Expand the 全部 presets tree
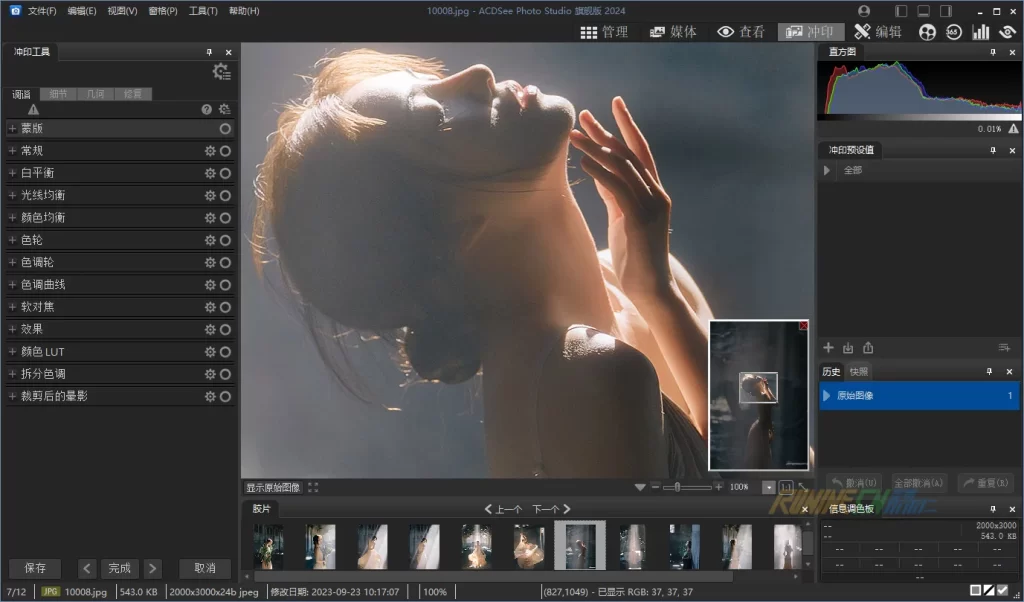1024x602 pixels. 828,171
